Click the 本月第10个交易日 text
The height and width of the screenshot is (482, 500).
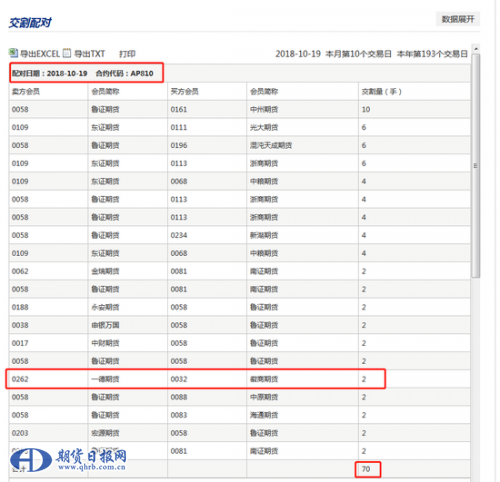(x=358, y=54)
